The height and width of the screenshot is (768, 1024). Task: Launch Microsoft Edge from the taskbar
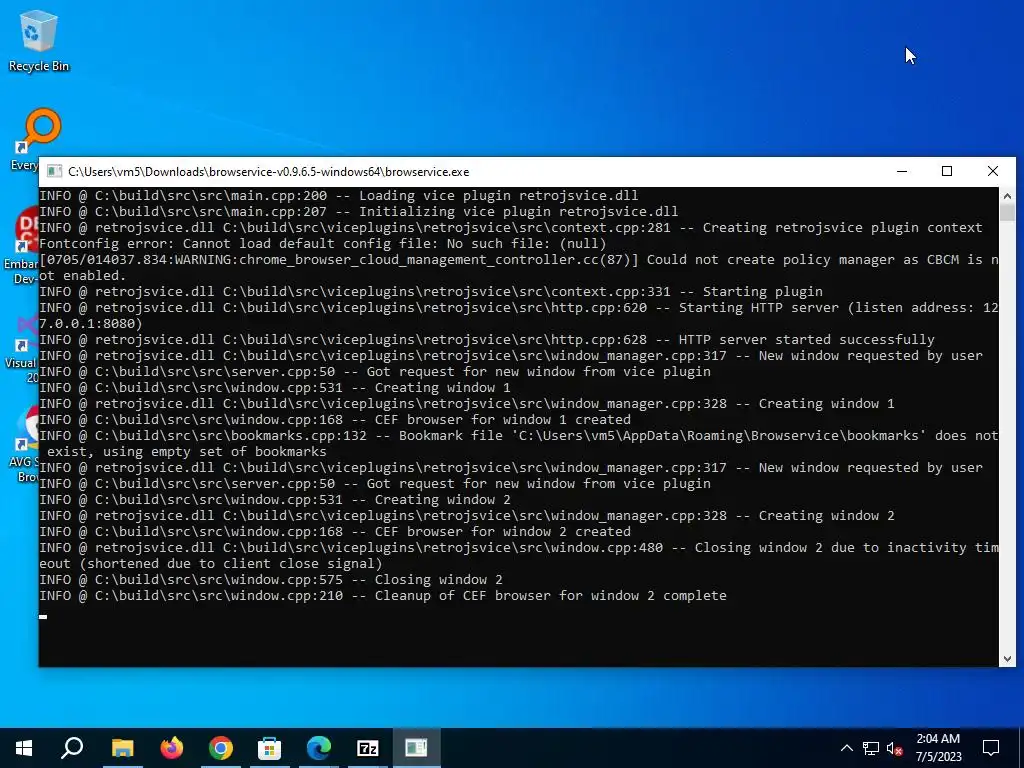pos(319,748)
